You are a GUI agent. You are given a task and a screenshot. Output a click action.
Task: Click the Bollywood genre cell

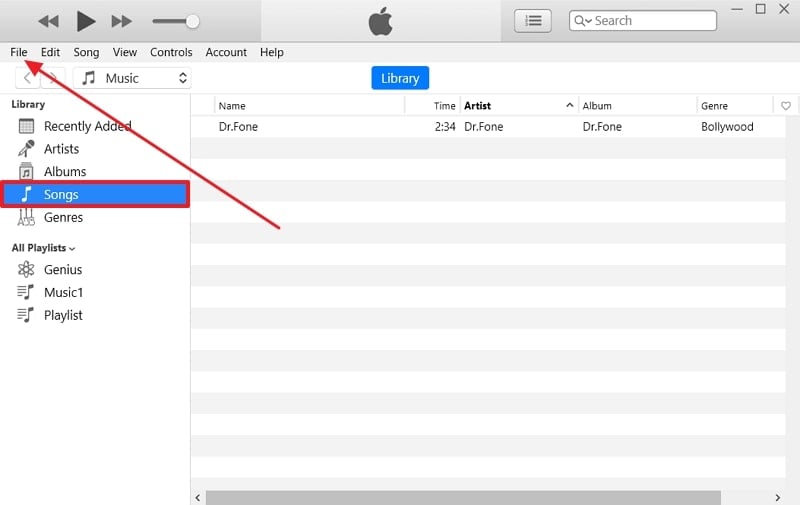point(727,127)
